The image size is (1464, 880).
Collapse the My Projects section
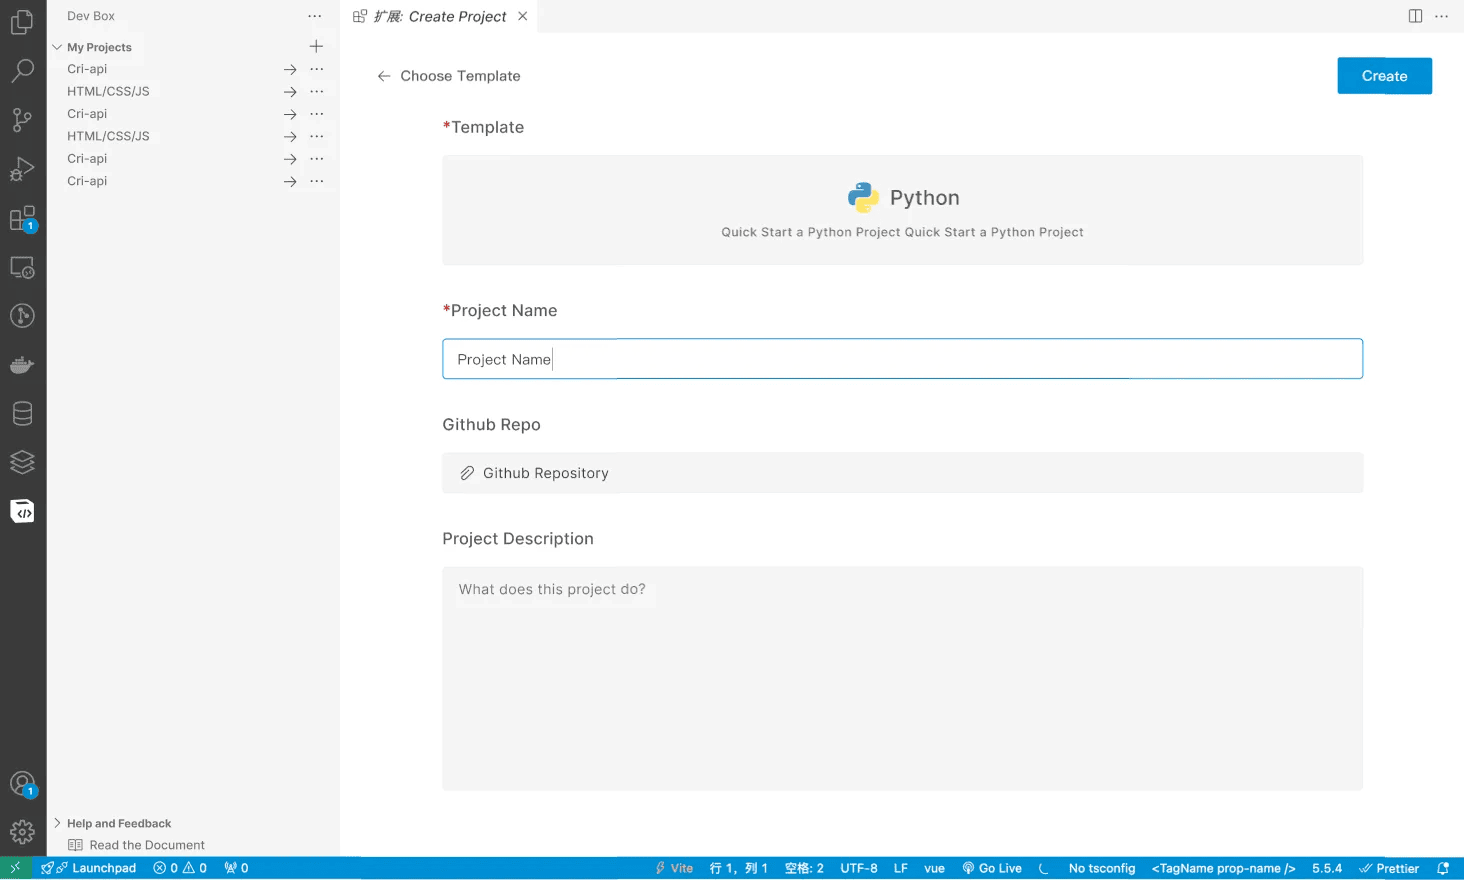point(57,47)
